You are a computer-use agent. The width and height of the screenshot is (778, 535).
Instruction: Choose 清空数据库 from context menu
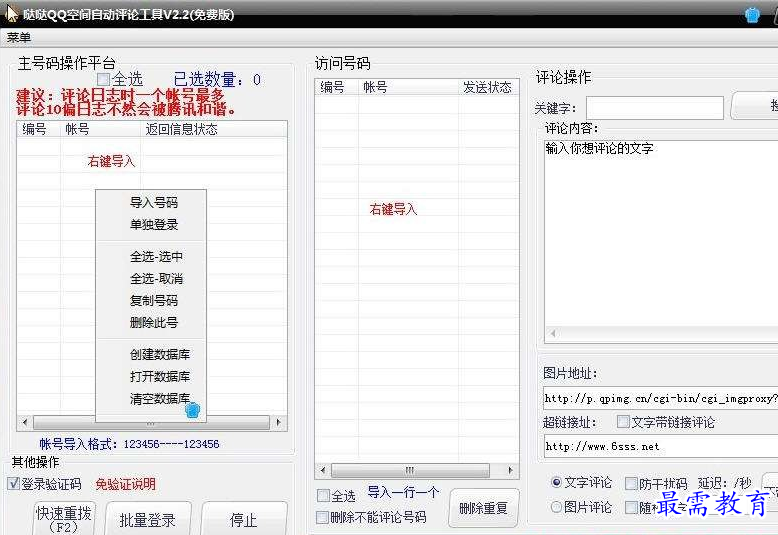click(160, 399)
